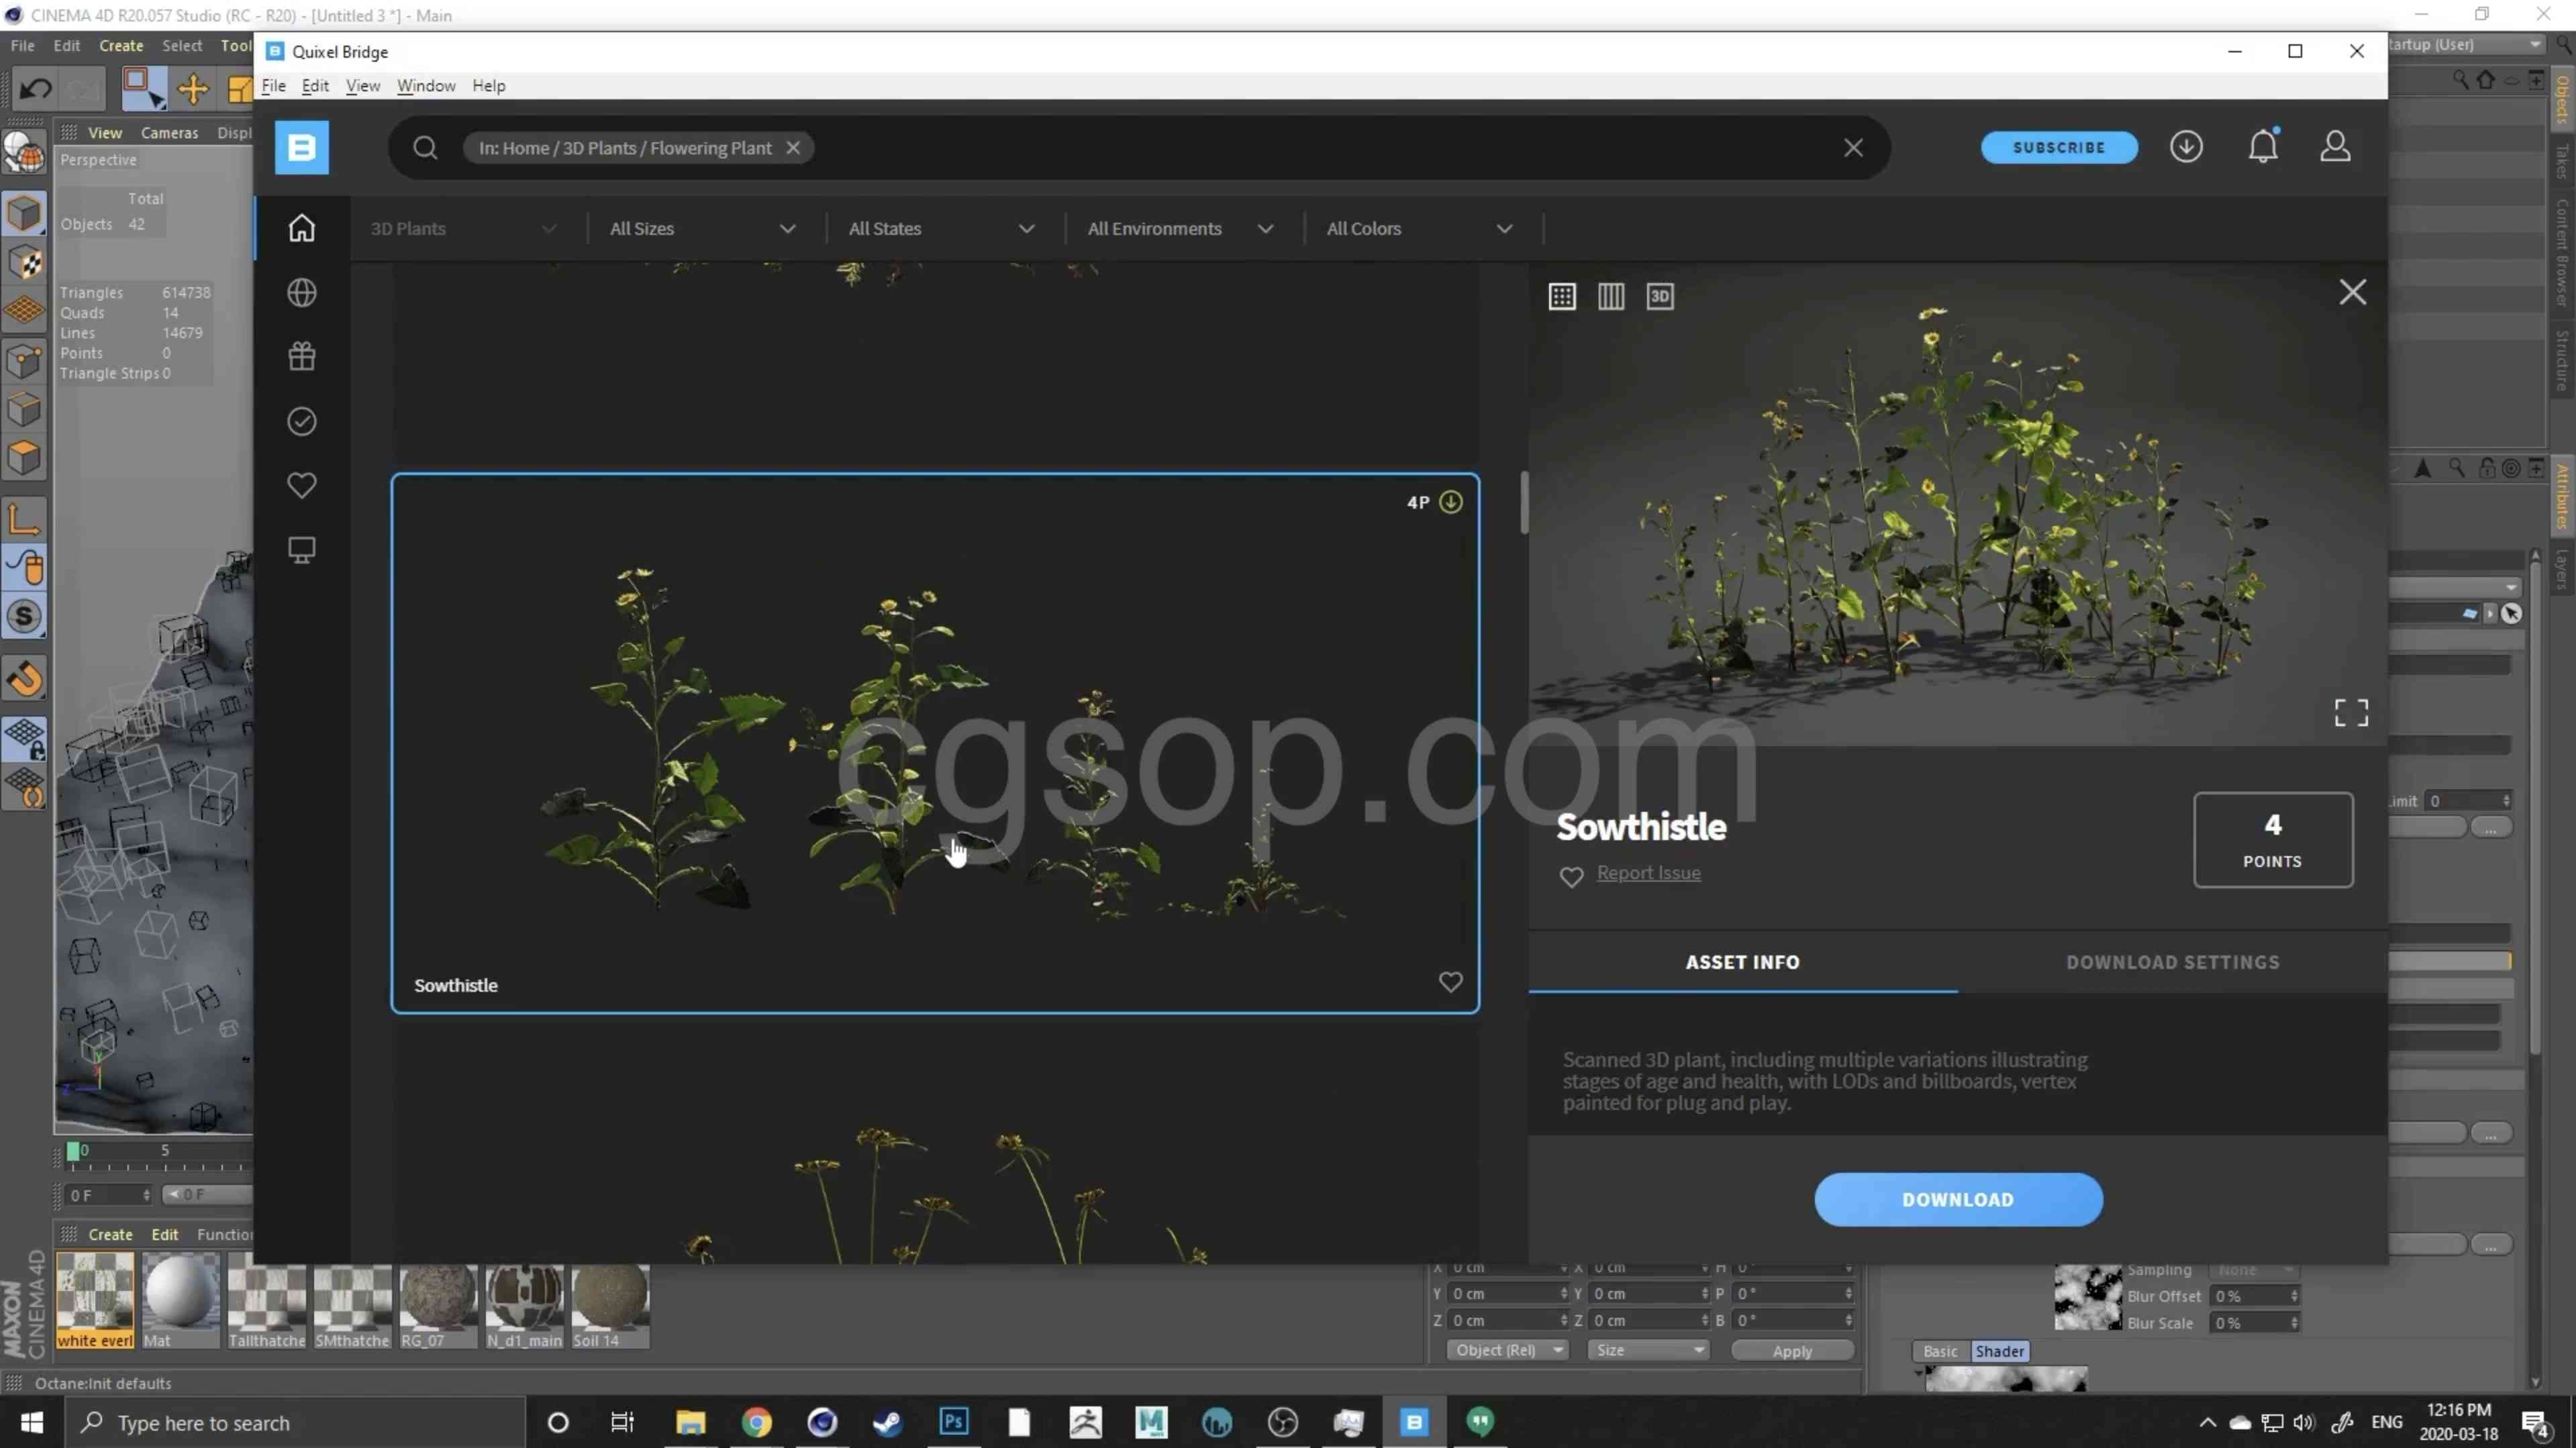2576x1448 pixels.
Task: Switch preview to the 3D view icon
Action: pos(1660,296)
